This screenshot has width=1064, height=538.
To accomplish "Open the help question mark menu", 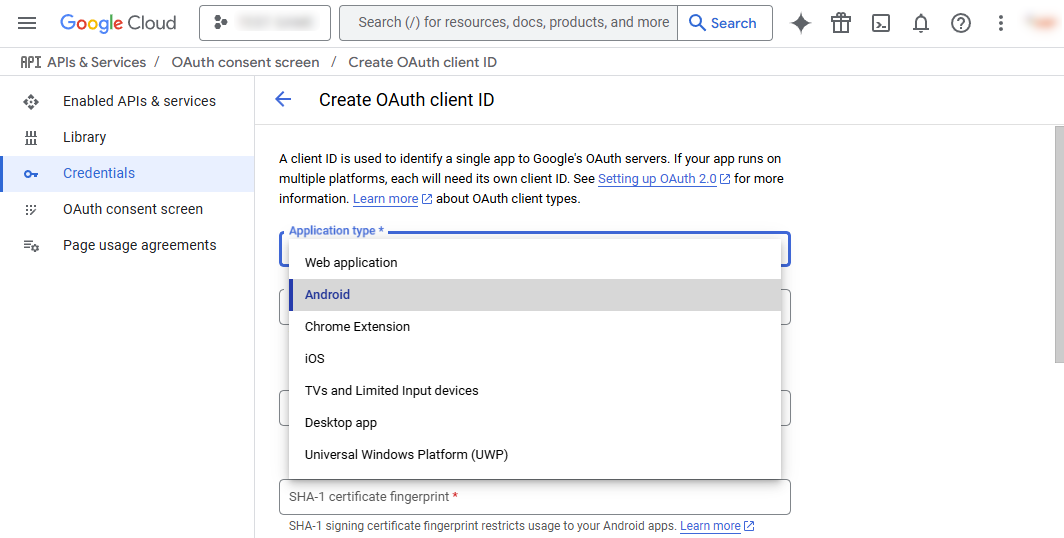I will [x=961, y=23].
